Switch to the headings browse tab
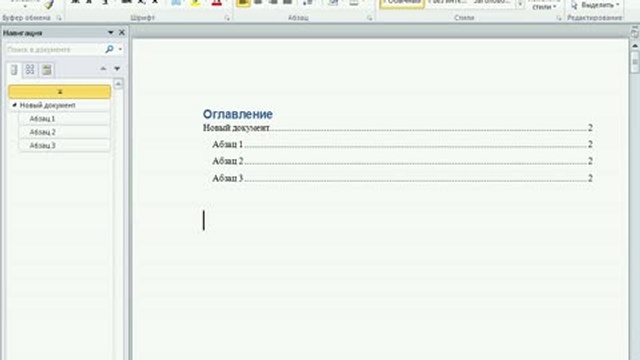 pos(14,70)
